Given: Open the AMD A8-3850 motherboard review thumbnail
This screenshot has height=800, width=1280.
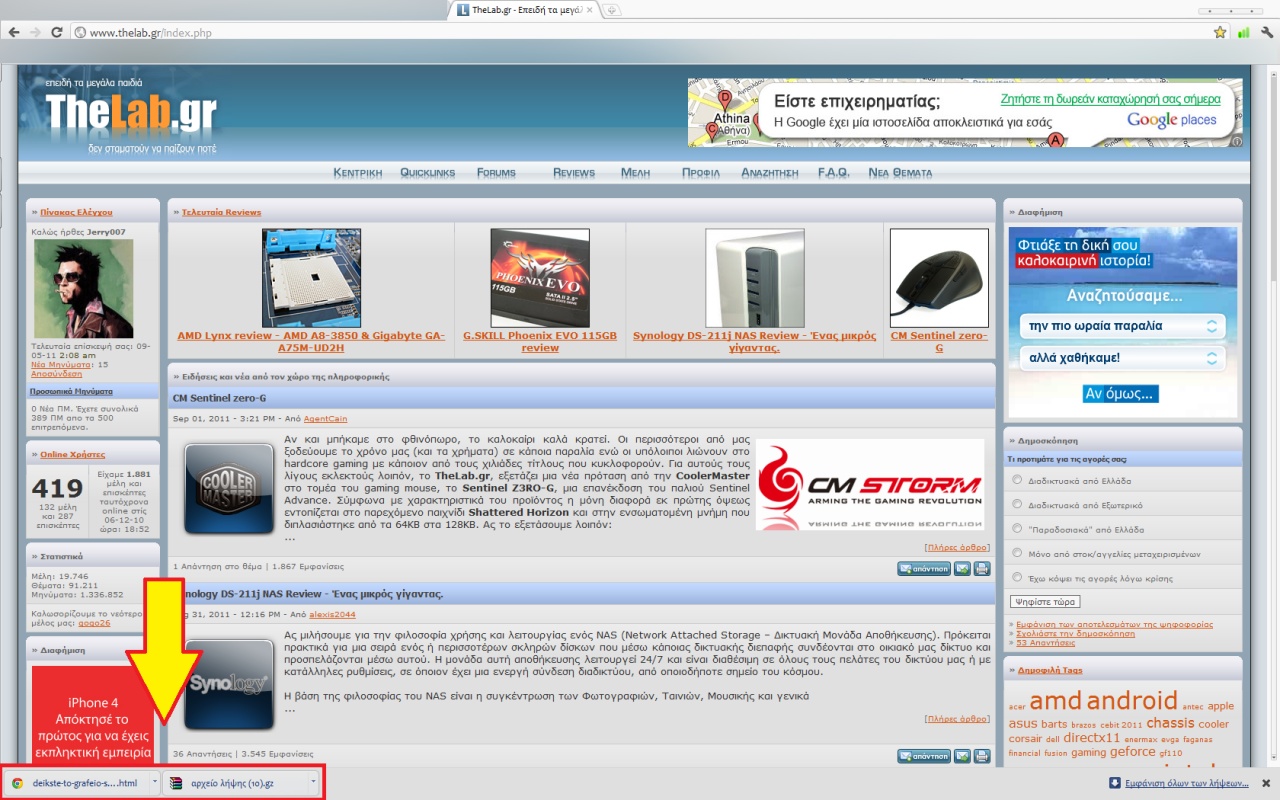Looking at the screenshot, I should click(x=311, y=278).
